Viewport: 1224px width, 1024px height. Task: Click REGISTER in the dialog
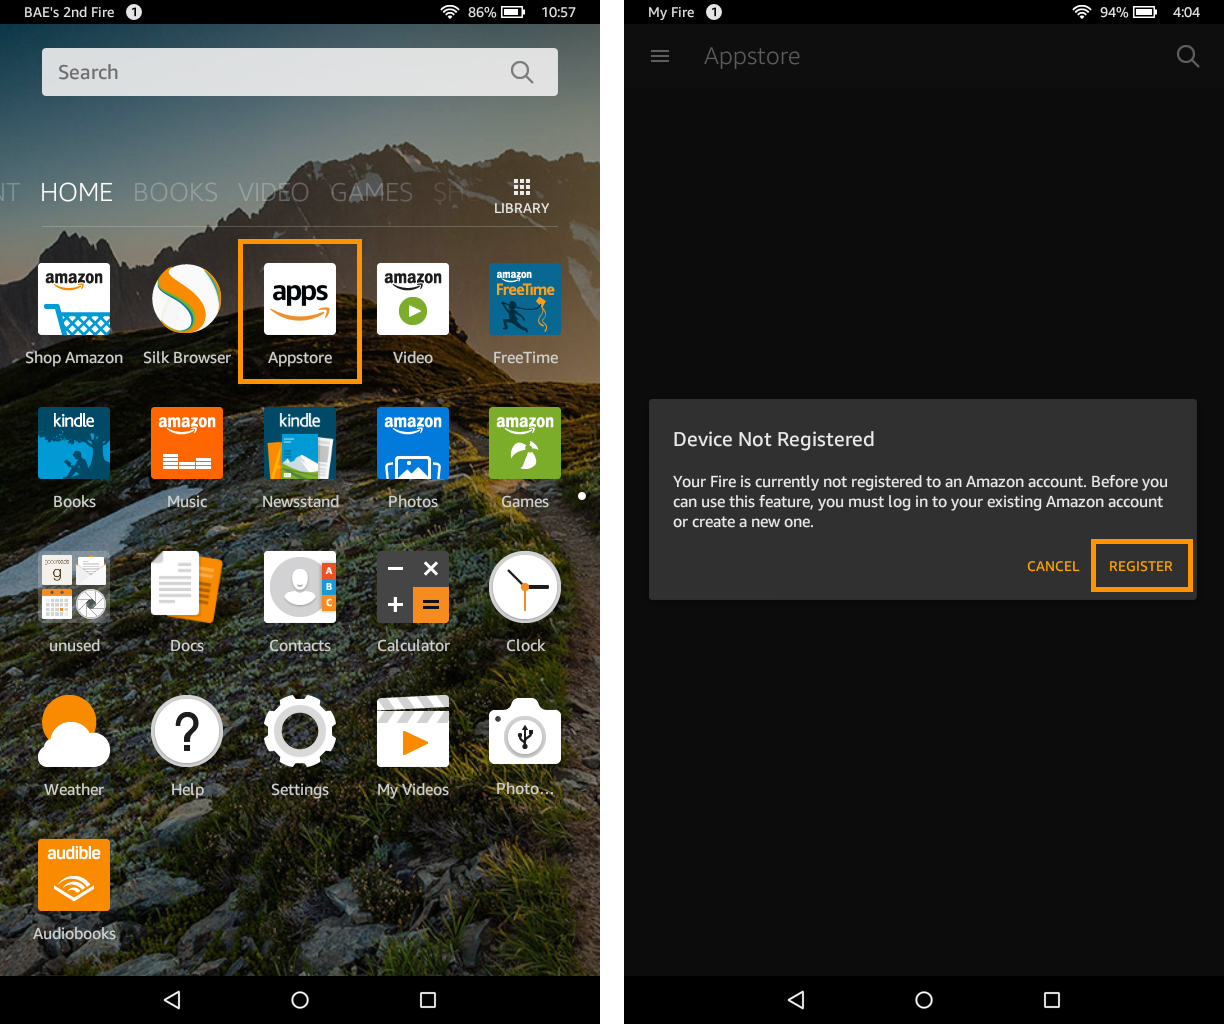click(x=1141, y=566)
